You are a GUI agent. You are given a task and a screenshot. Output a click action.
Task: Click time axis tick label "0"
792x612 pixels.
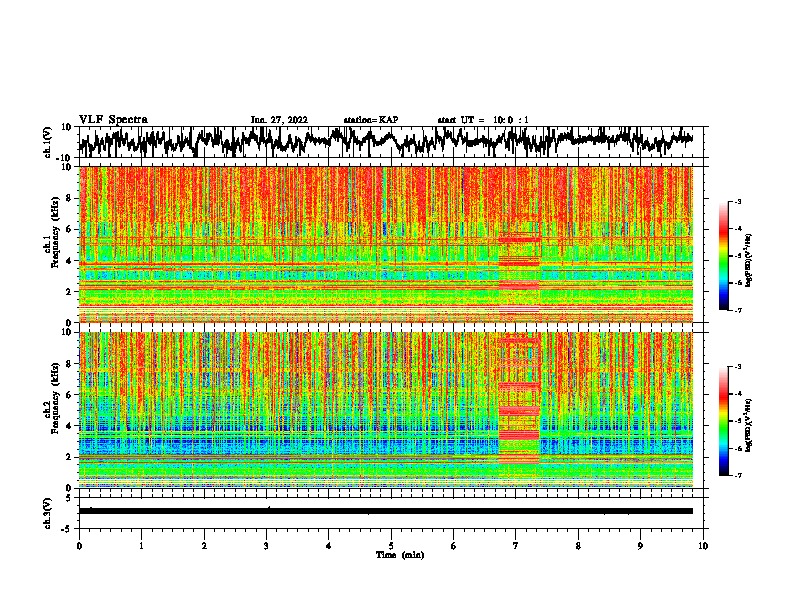point(79,546)
